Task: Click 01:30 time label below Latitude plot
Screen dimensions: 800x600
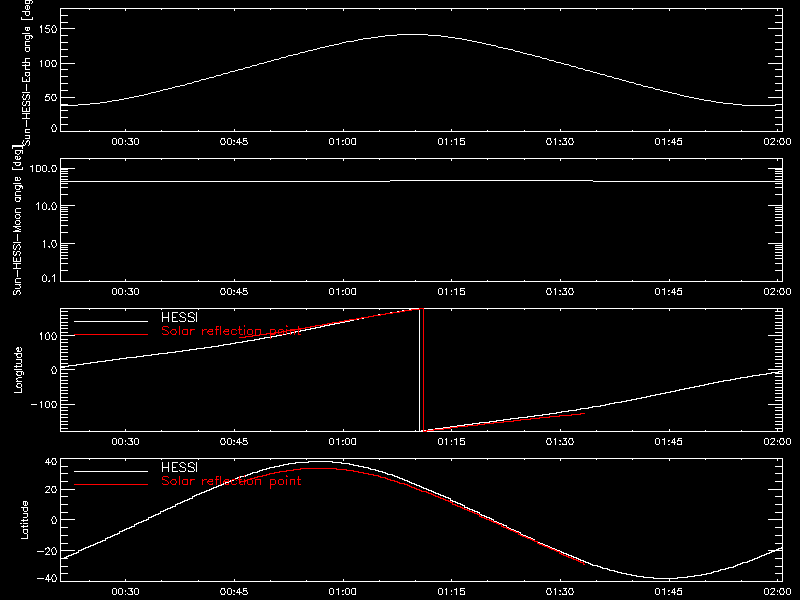Action: (x=560, y=591)
